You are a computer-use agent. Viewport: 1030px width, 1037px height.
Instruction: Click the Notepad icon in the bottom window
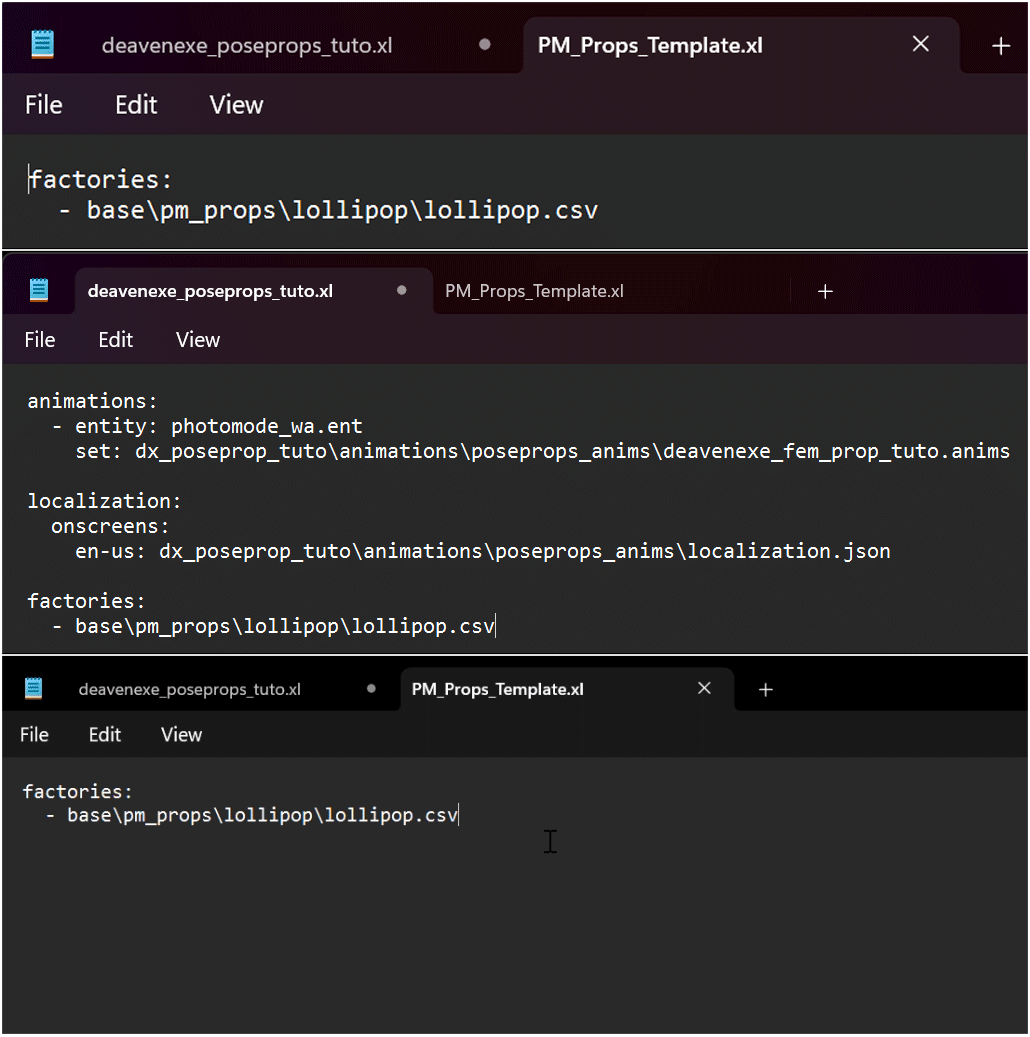[x=34, y=689]
